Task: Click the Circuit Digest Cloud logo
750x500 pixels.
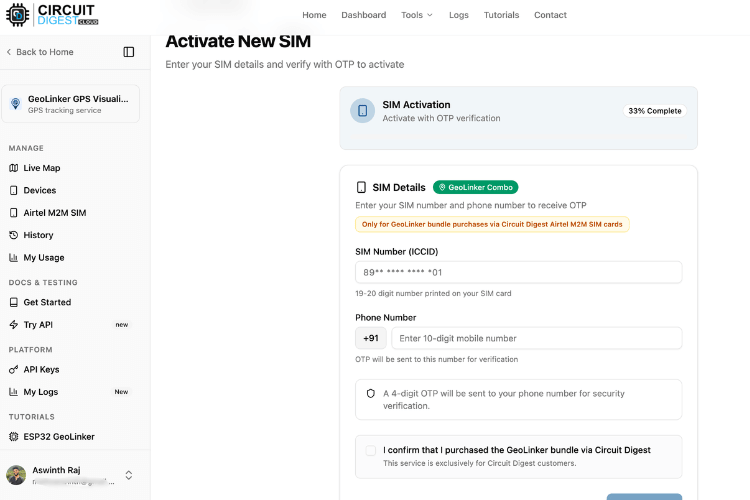Action: (x=52, y=15)
